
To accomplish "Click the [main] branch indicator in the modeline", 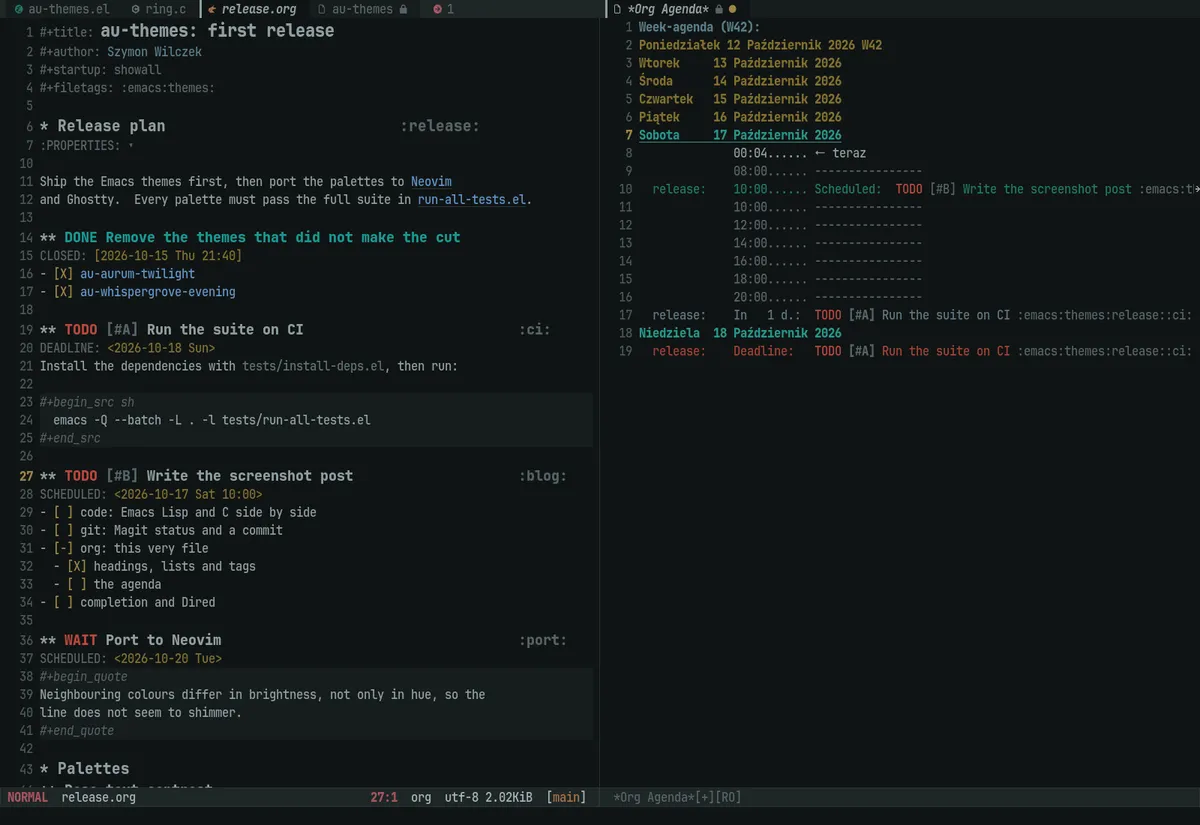I will (566, 797).
